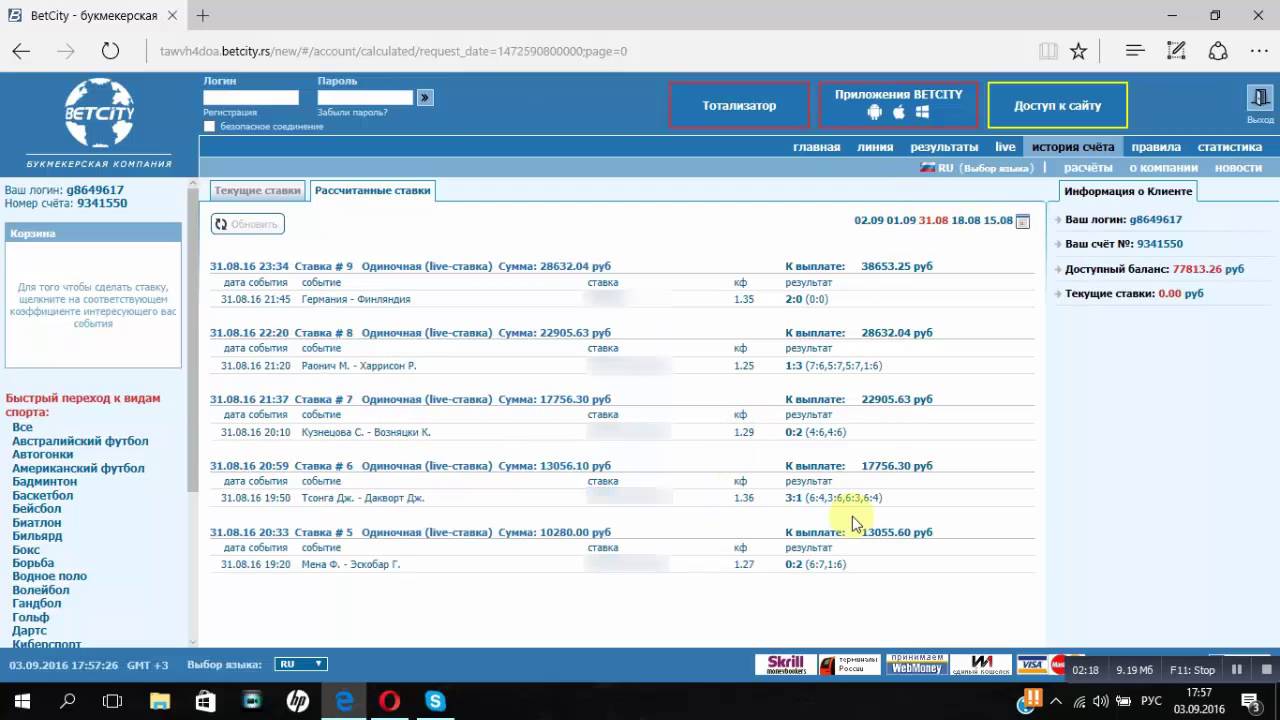Click the Выход exit door icon
Screen dimensions: 1280x720
pyautogui.click(x=1260, y=98)
